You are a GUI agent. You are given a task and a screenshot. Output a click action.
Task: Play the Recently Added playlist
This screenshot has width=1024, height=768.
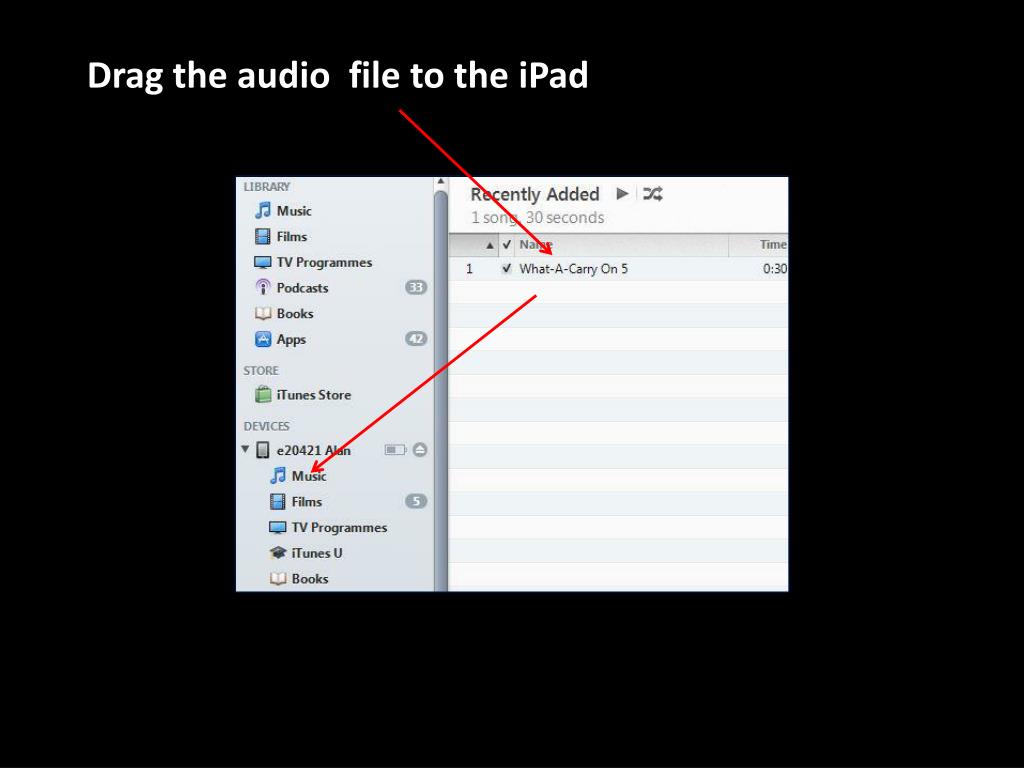[622, 193]
